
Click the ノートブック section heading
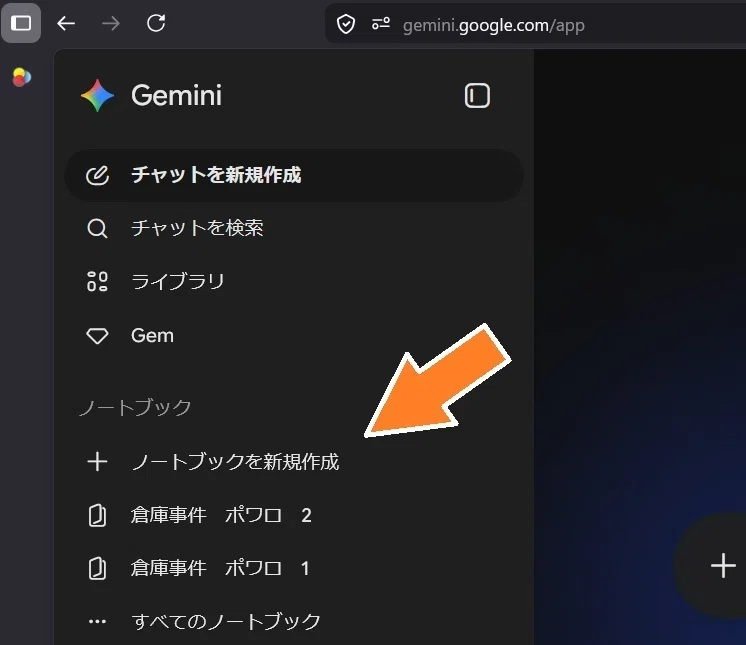pyautogui.click(x=136, y=408)
